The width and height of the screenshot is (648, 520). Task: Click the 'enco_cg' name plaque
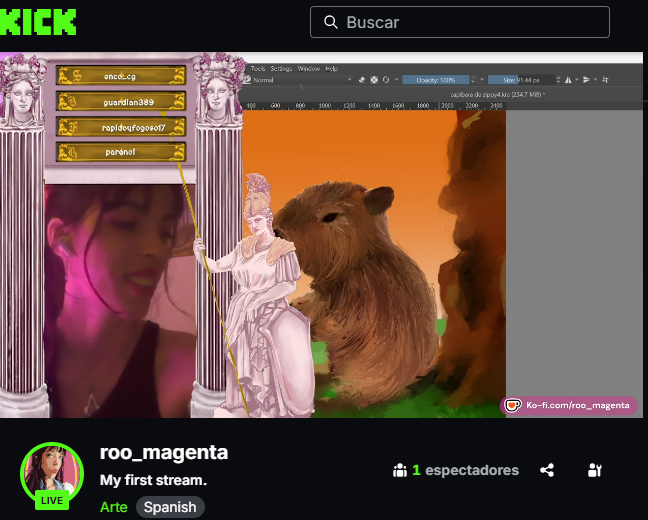[121, 76]
